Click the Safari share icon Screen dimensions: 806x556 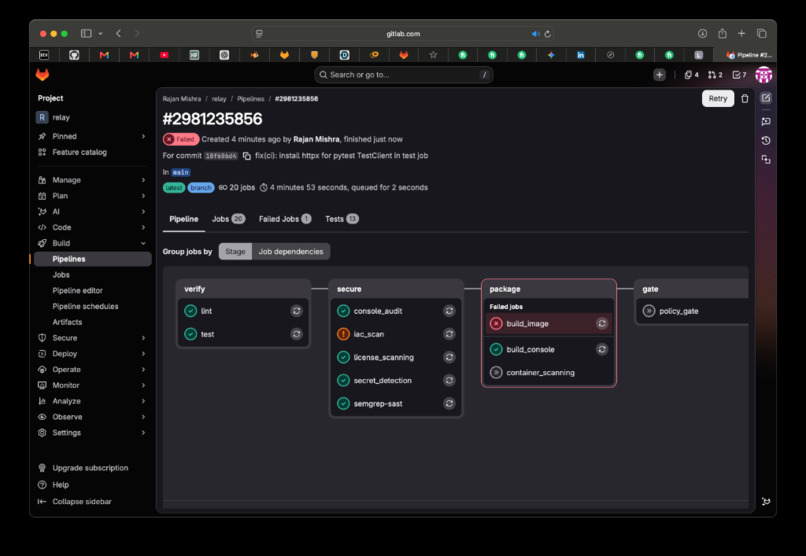(722, 33)
